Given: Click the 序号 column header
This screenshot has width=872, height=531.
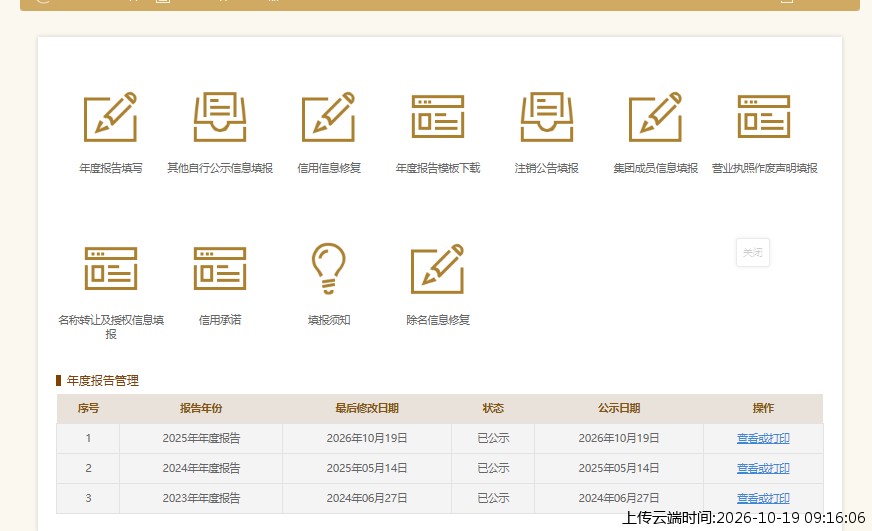Looking at the screenshot, I should tap(88, 408).
